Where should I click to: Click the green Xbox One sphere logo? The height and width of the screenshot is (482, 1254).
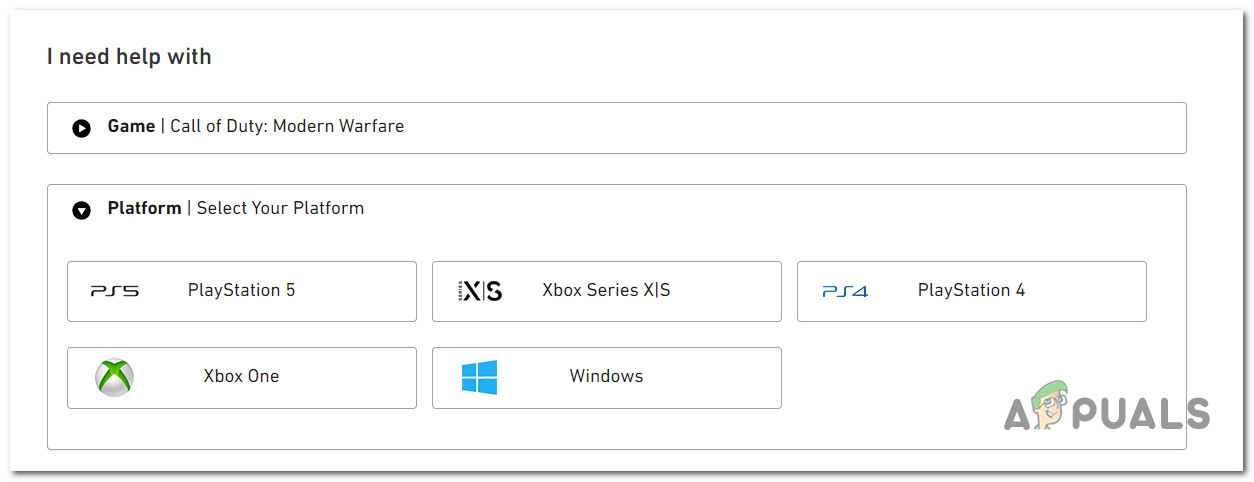[115, 377]
